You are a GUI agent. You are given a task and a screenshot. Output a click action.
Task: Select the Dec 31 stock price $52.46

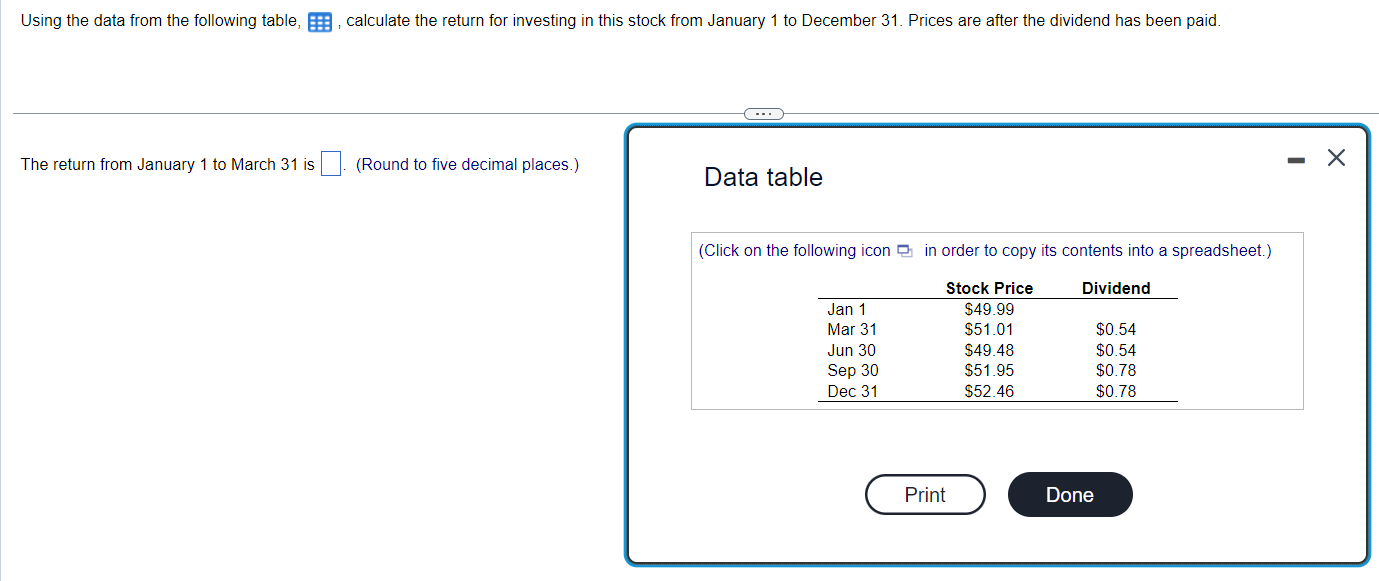pos(989,391)
